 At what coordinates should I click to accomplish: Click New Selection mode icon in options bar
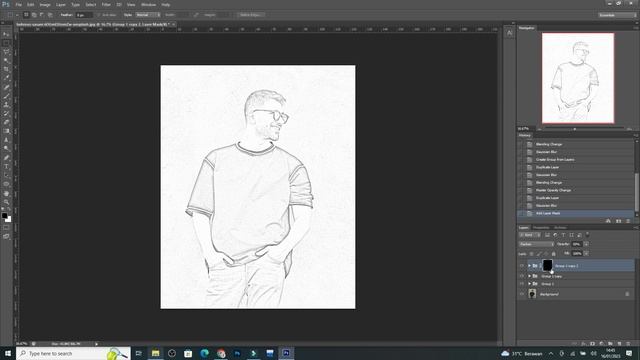click(26, 15)
